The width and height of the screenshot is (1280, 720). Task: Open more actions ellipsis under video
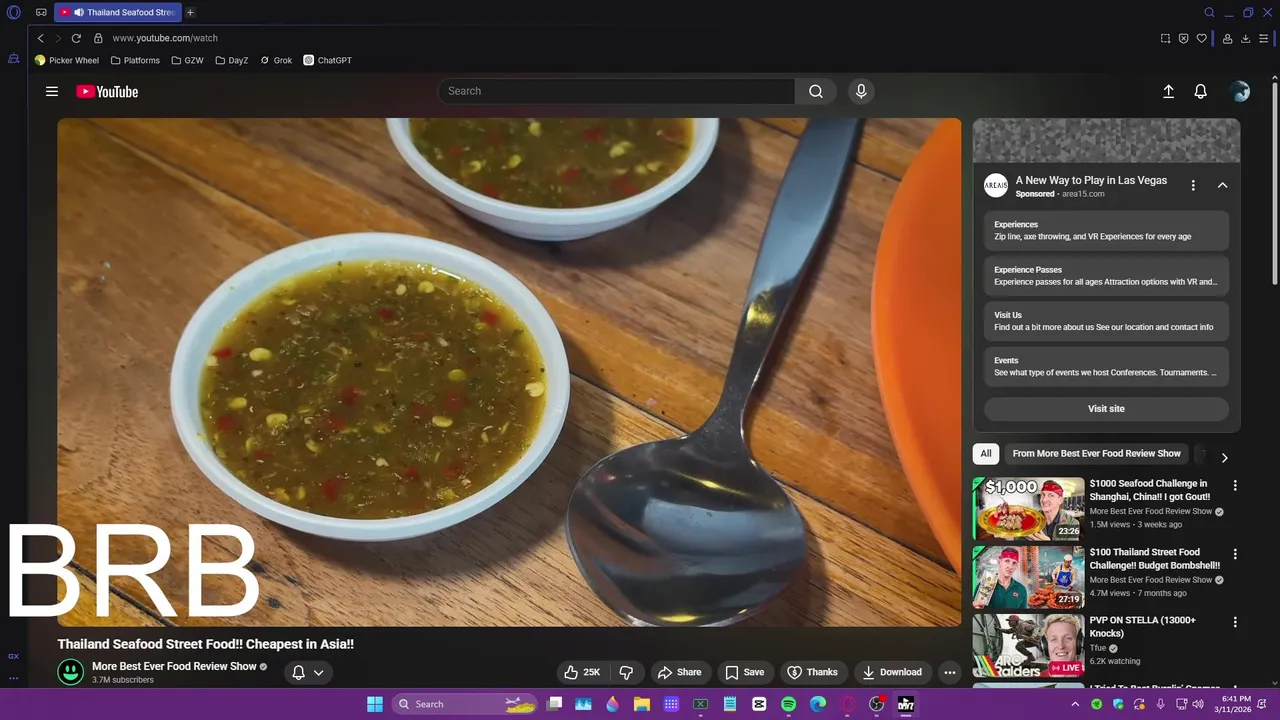click(950, 672)
